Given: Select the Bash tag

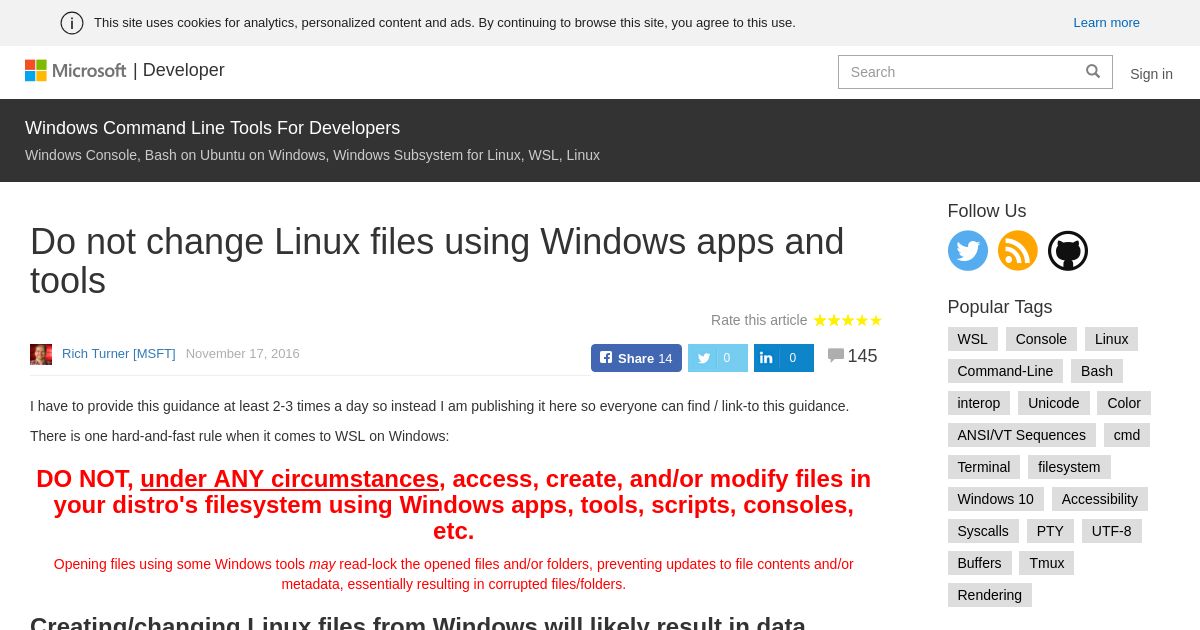Looking at the screenshot, I should pyautogui.click(x=1097, y=371).
